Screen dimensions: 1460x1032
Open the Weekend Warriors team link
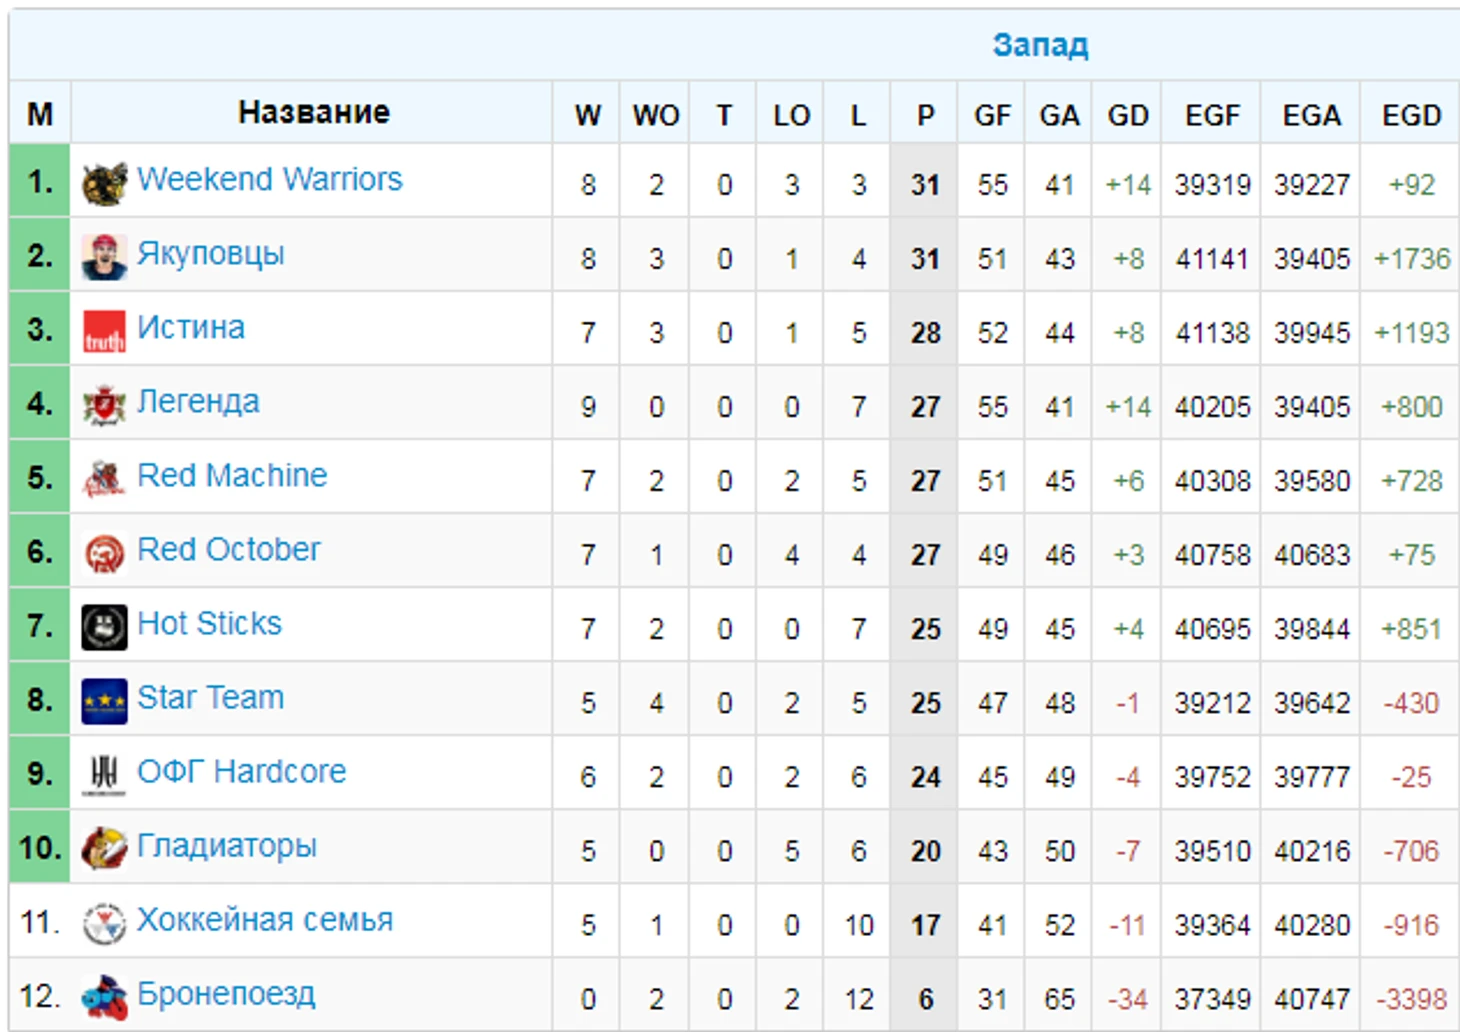(x=269, y=179)
